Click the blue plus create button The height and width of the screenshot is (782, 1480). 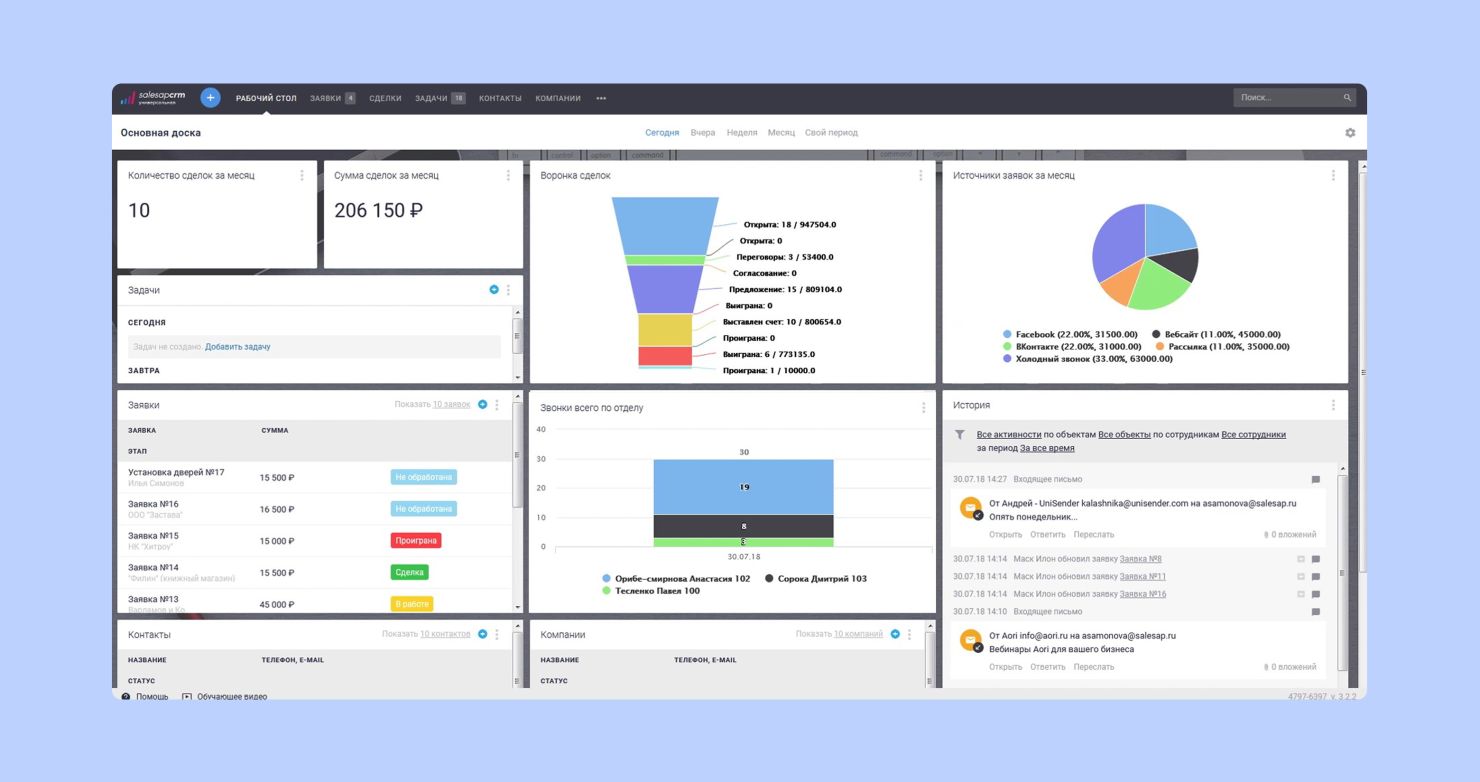tap(210, 98)
